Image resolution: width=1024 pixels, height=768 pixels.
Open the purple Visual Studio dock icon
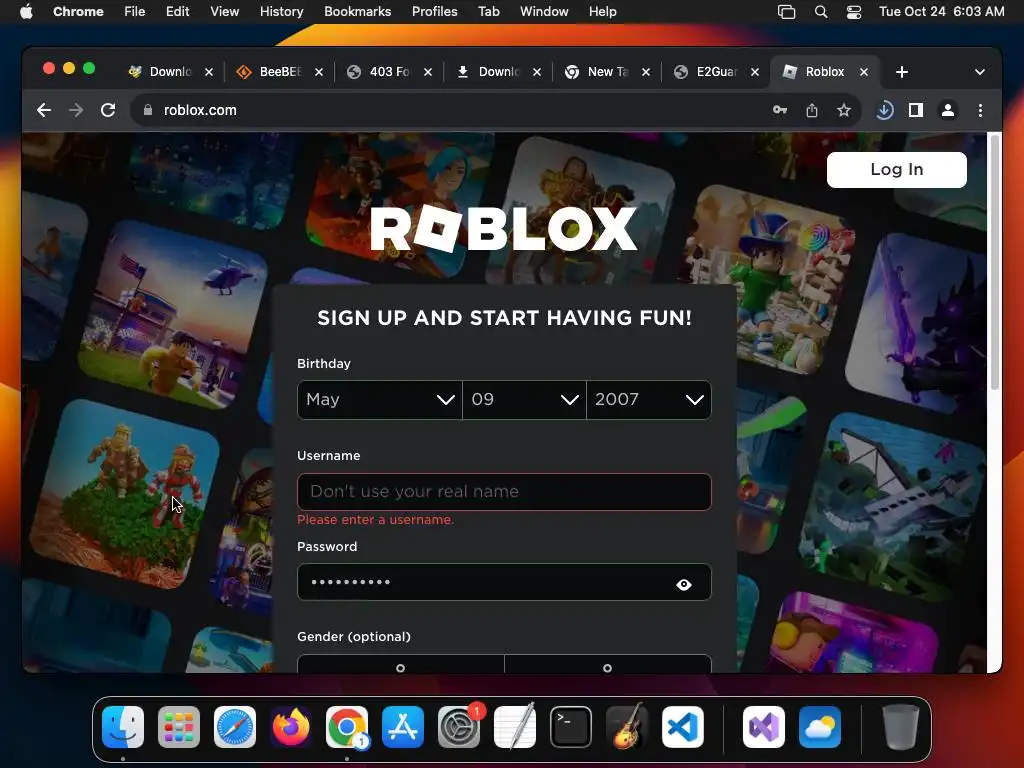click(764, 727)
